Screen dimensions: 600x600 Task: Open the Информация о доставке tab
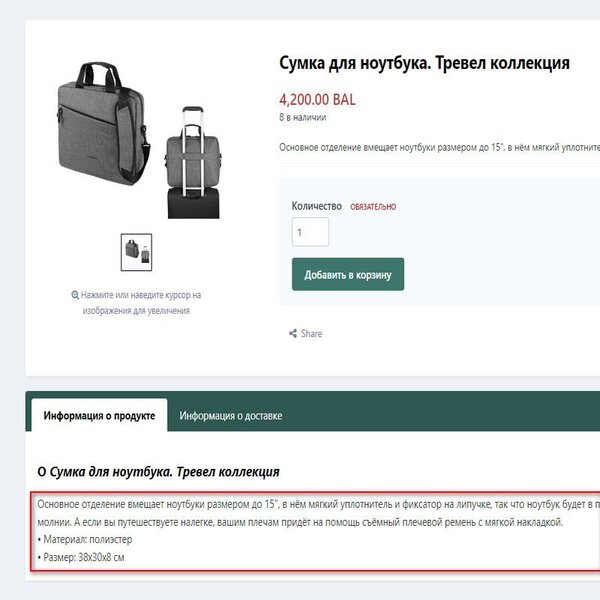click(x=231, y=415)
